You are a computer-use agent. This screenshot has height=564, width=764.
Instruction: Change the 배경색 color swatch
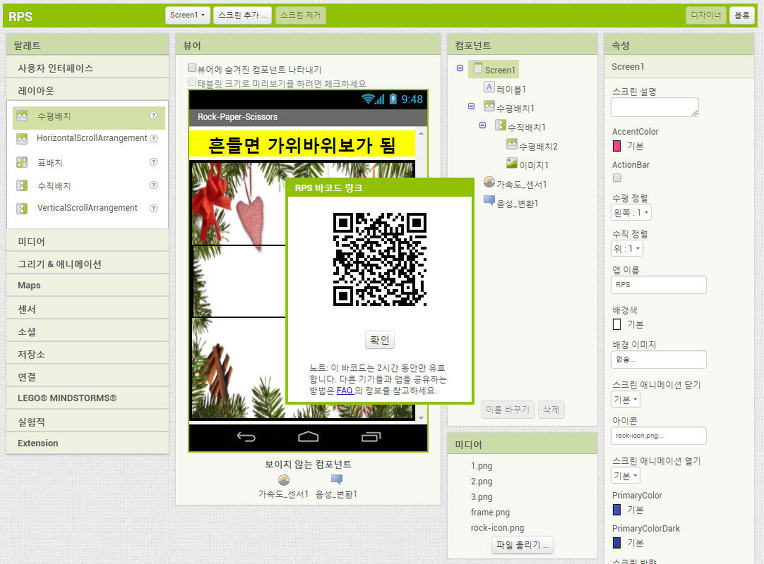pyautogui.click(x=617, y=324)
